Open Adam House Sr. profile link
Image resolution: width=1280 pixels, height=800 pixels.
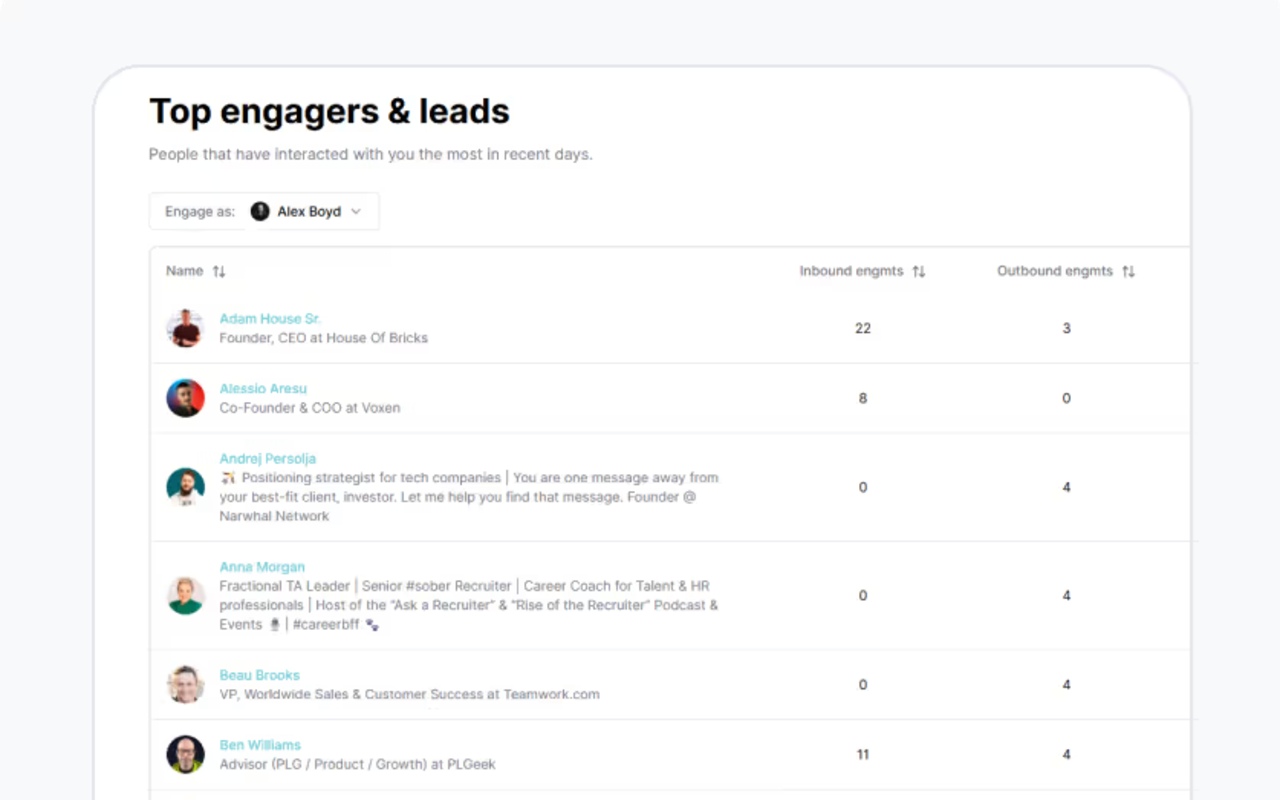pos(270,319)
